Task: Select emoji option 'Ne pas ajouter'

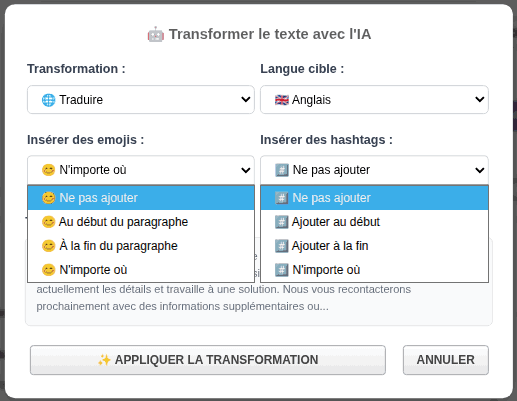Action: tap(141, 198)
